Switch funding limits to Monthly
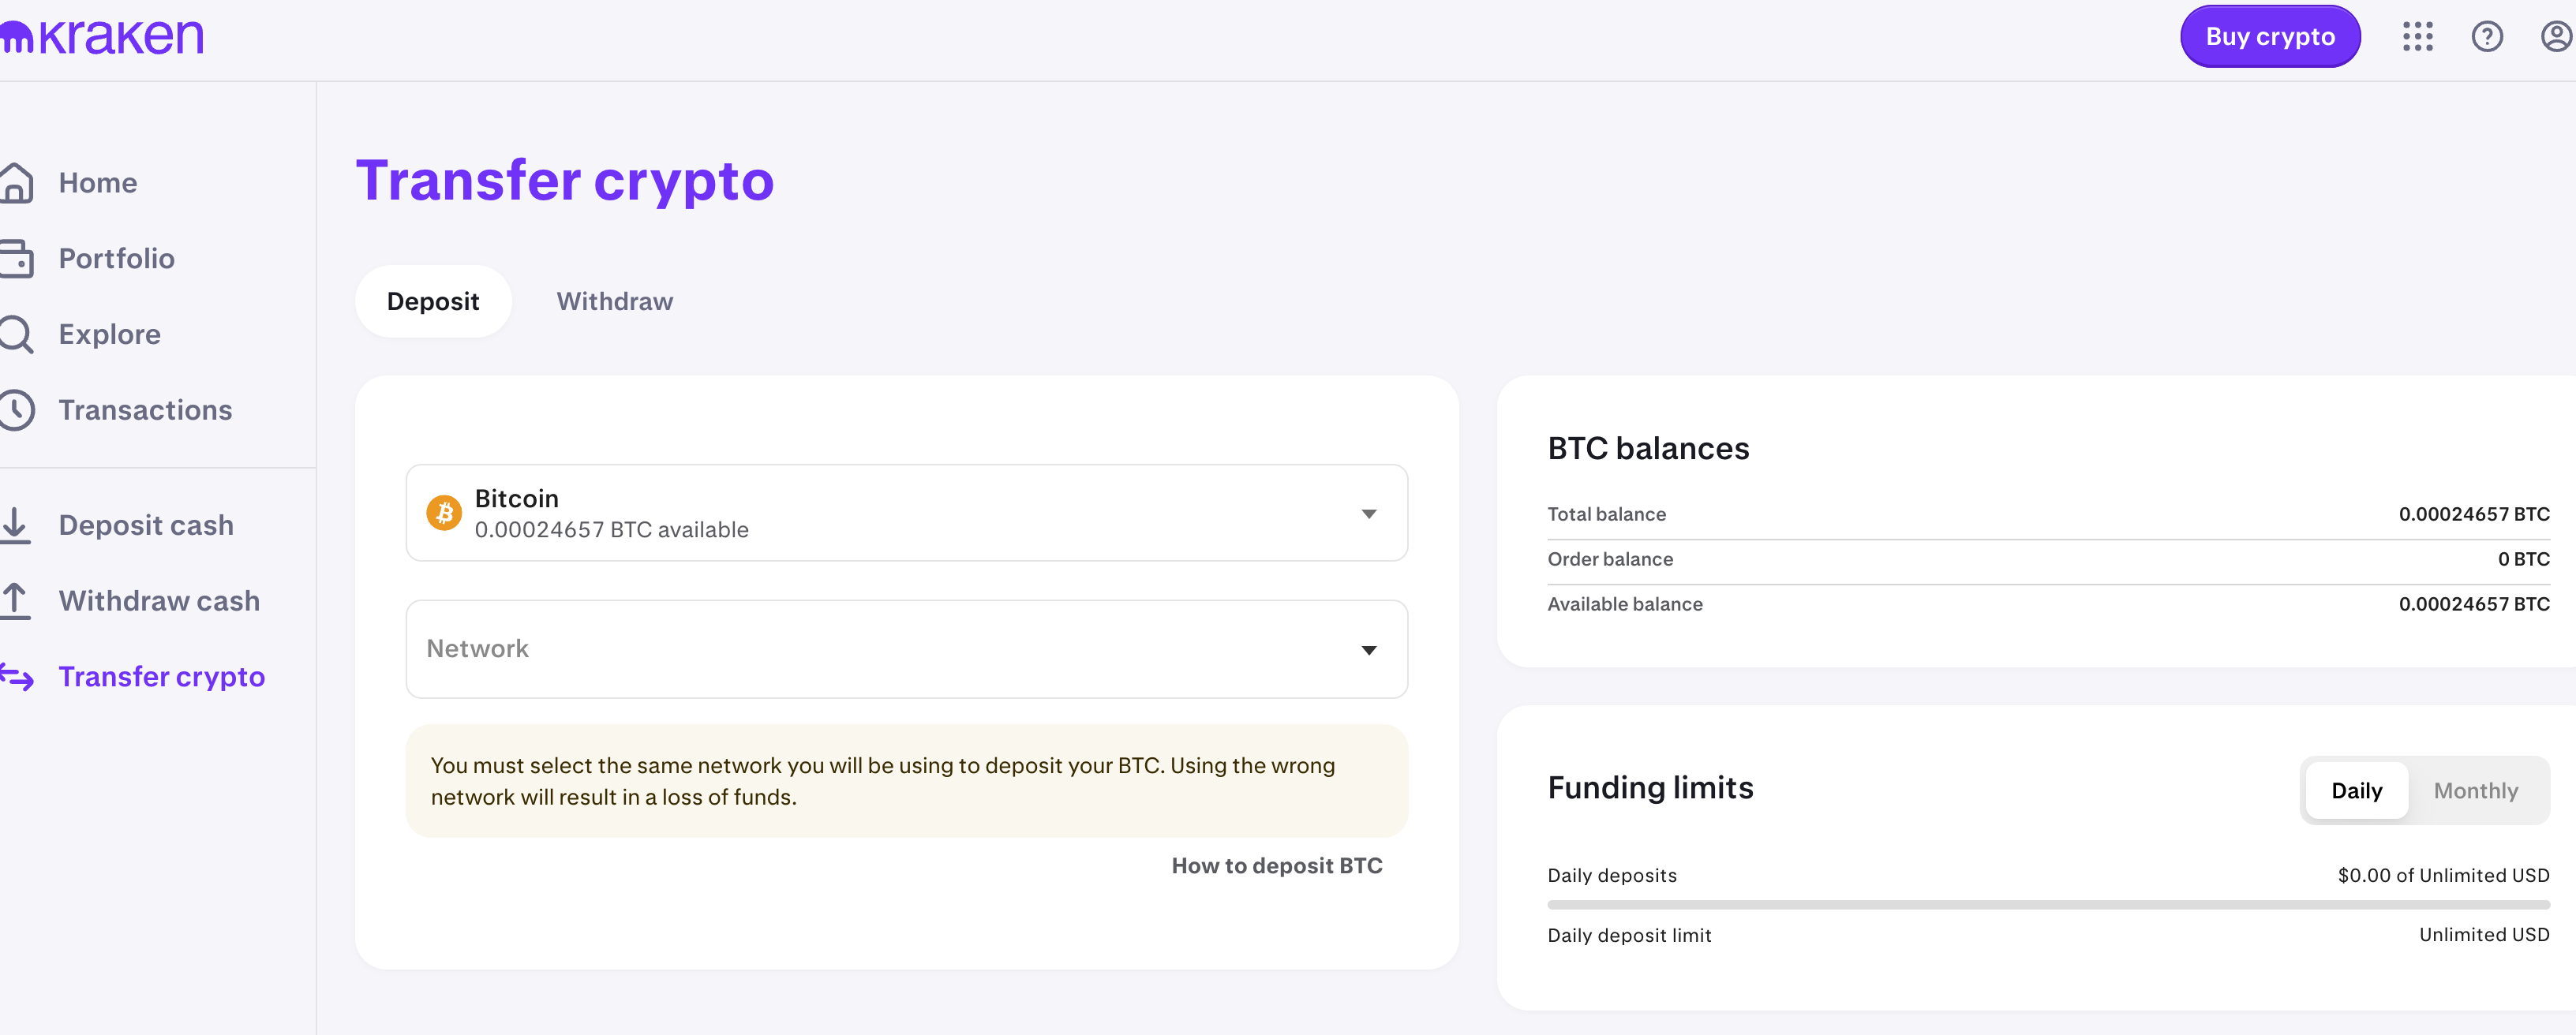This screenshot has height=1035, width=2576. point(2475,791)
